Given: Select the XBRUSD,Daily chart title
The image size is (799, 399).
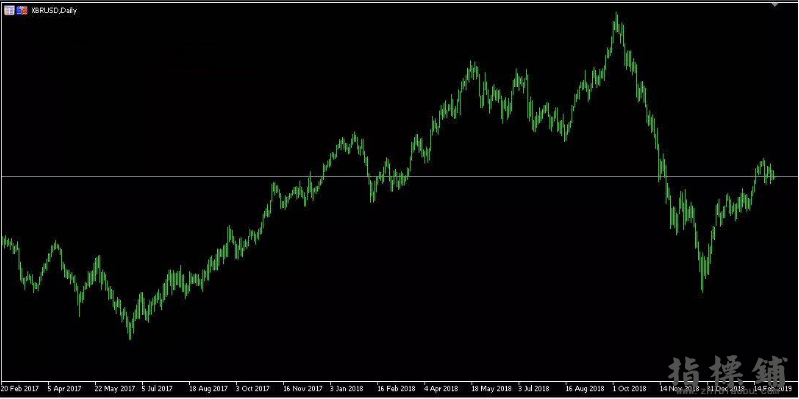Looking at the screenshot, I should point(54,10).
